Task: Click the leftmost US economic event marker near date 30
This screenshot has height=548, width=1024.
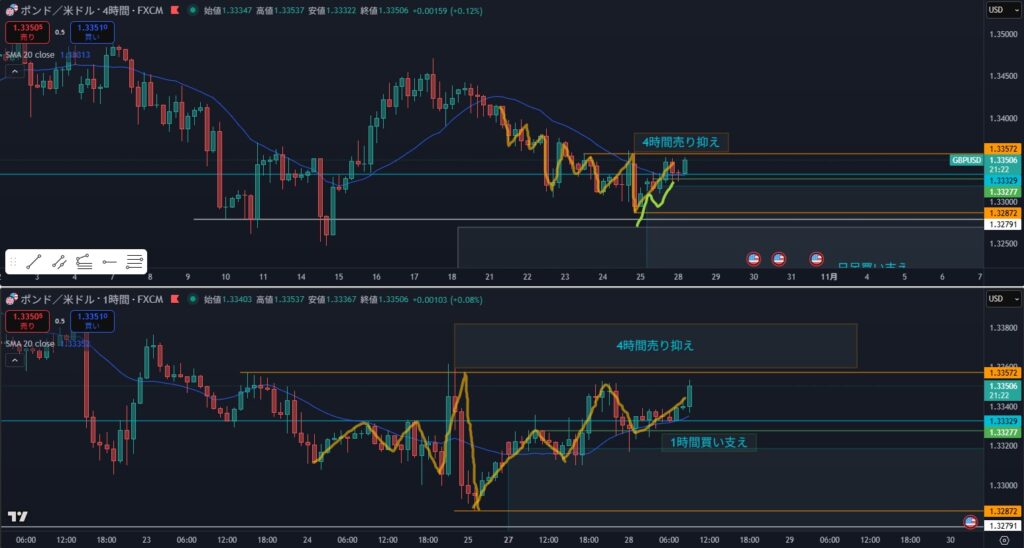Action: [754, 258]
